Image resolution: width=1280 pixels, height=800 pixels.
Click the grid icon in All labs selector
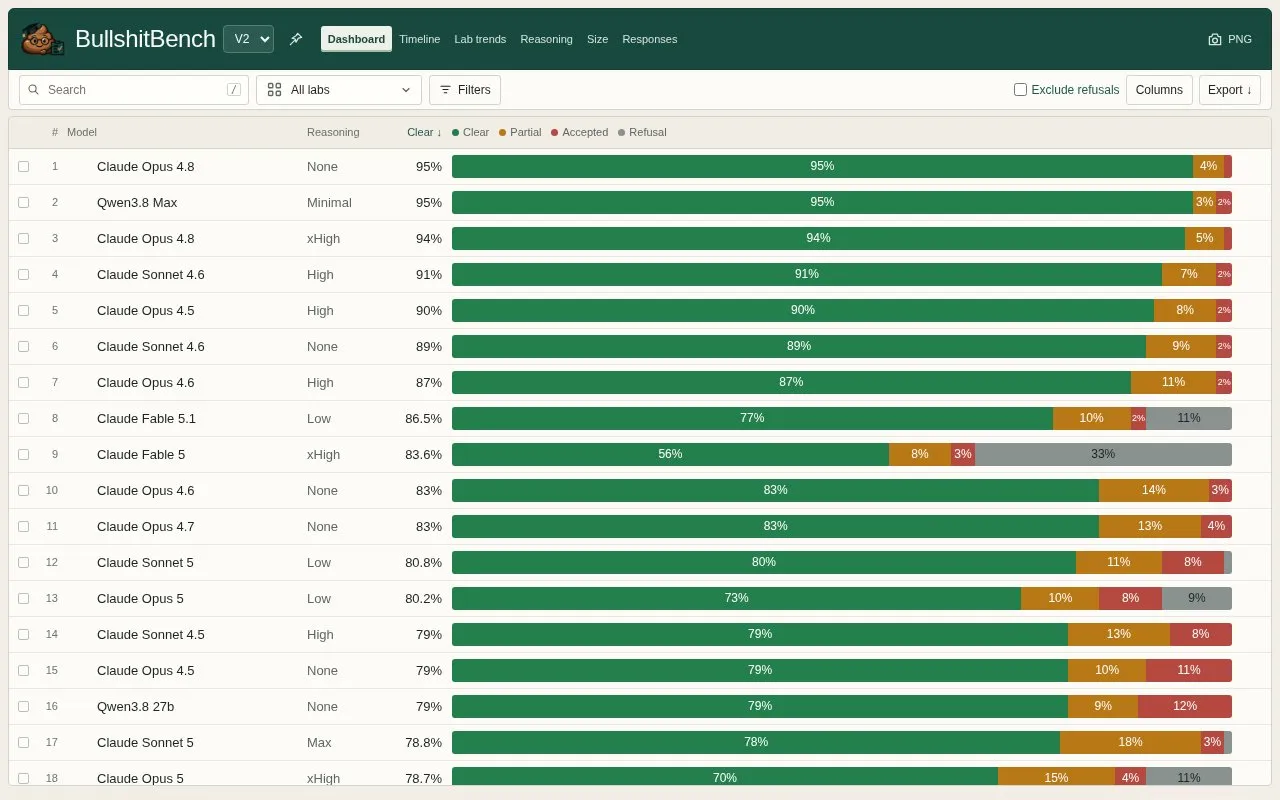[274, 90]
